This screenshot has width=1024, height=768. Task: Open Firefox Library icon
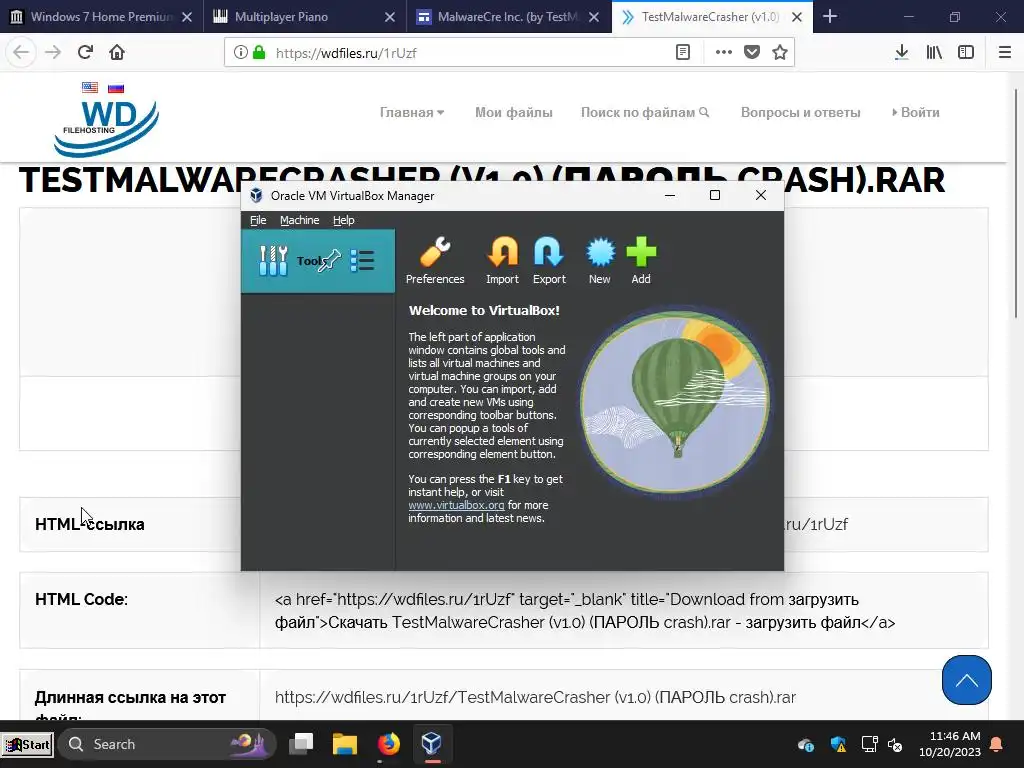pos(934,52)
